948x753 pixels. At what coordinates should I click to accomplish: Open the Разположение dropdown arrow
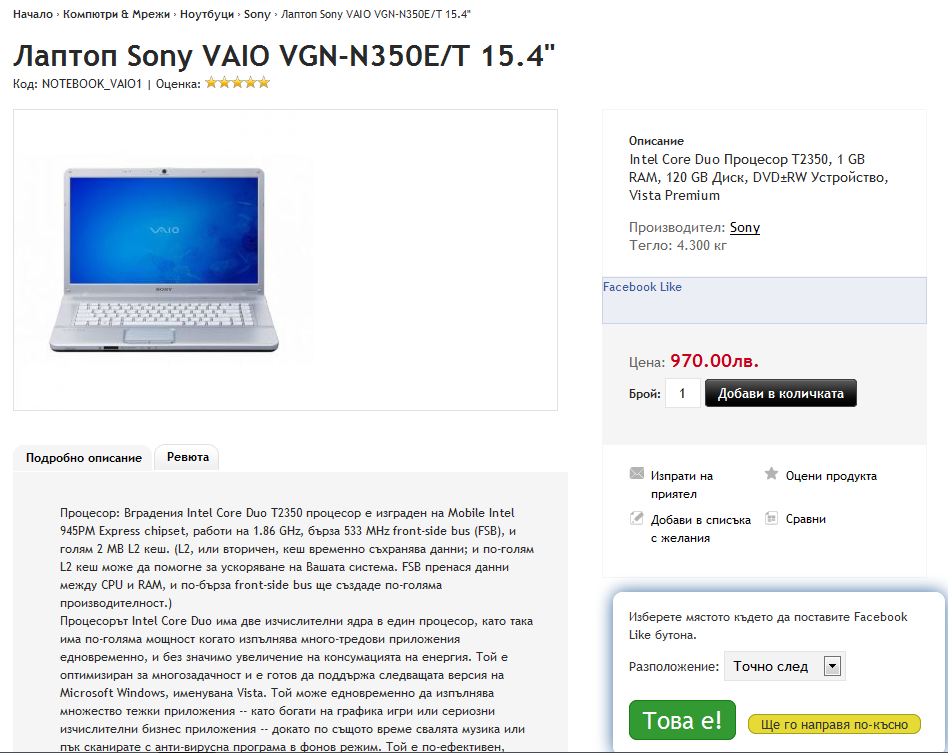833,667
